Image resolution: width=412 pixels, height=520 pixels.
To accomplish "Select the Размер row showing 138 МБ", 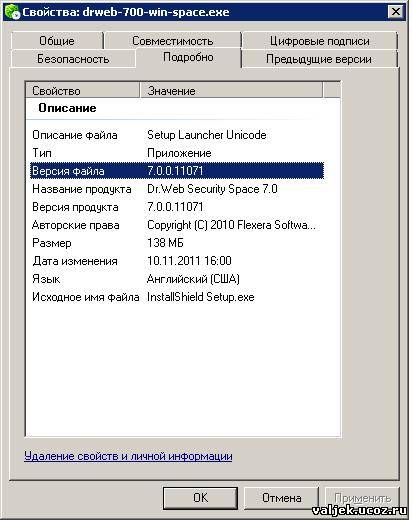I will (177, 243).
